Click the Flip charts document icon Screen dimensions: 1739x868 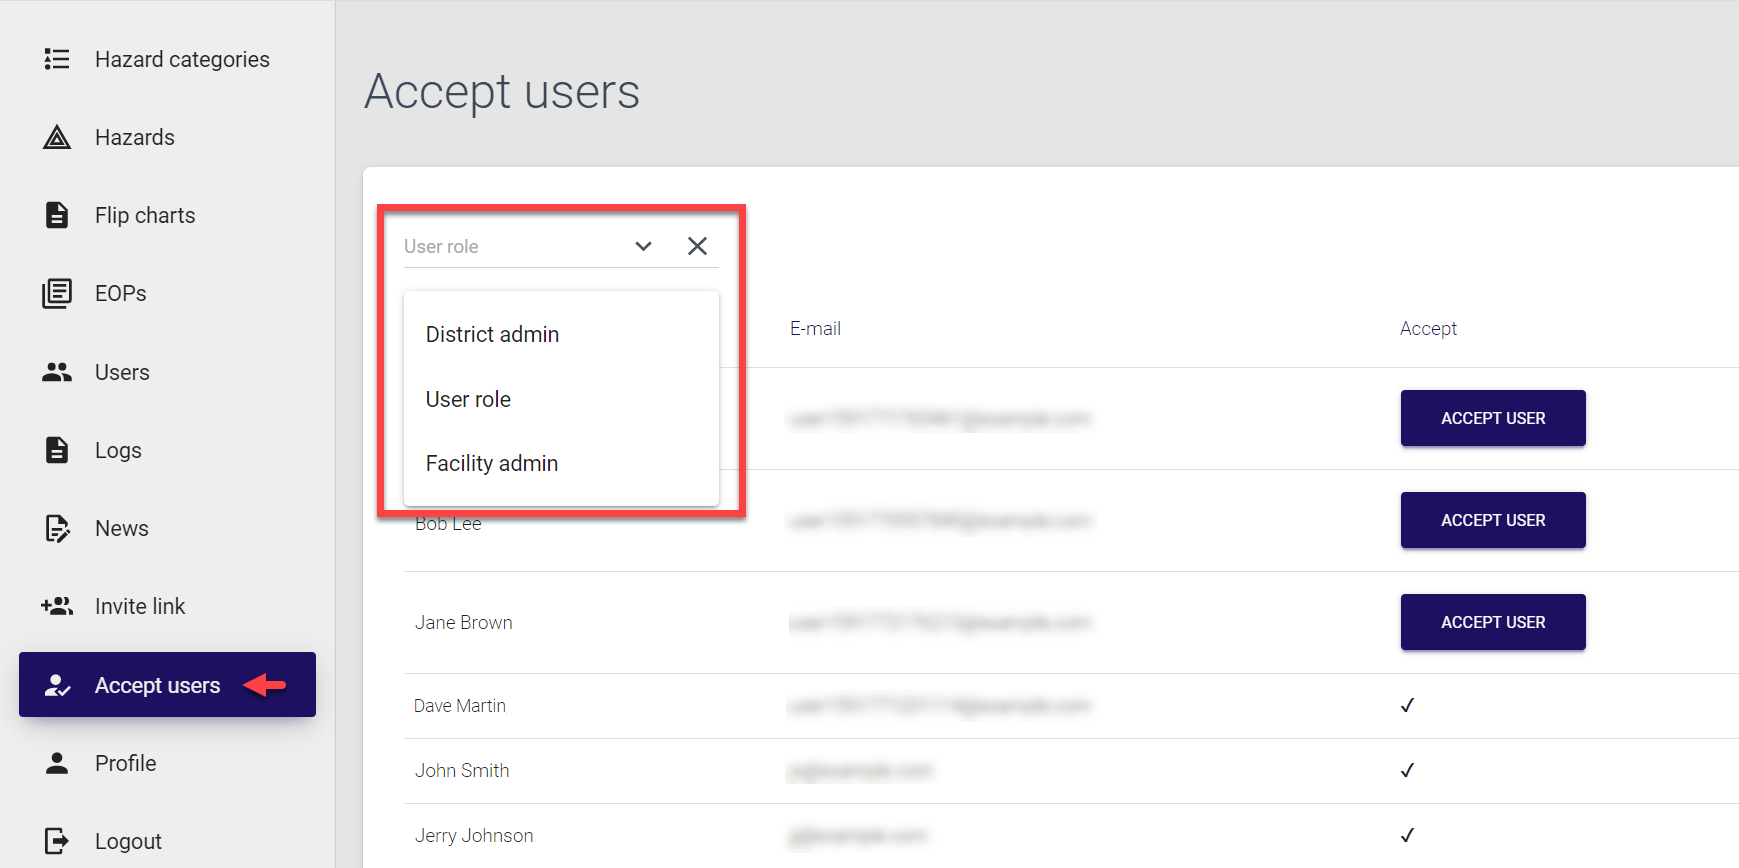(57, 215)
